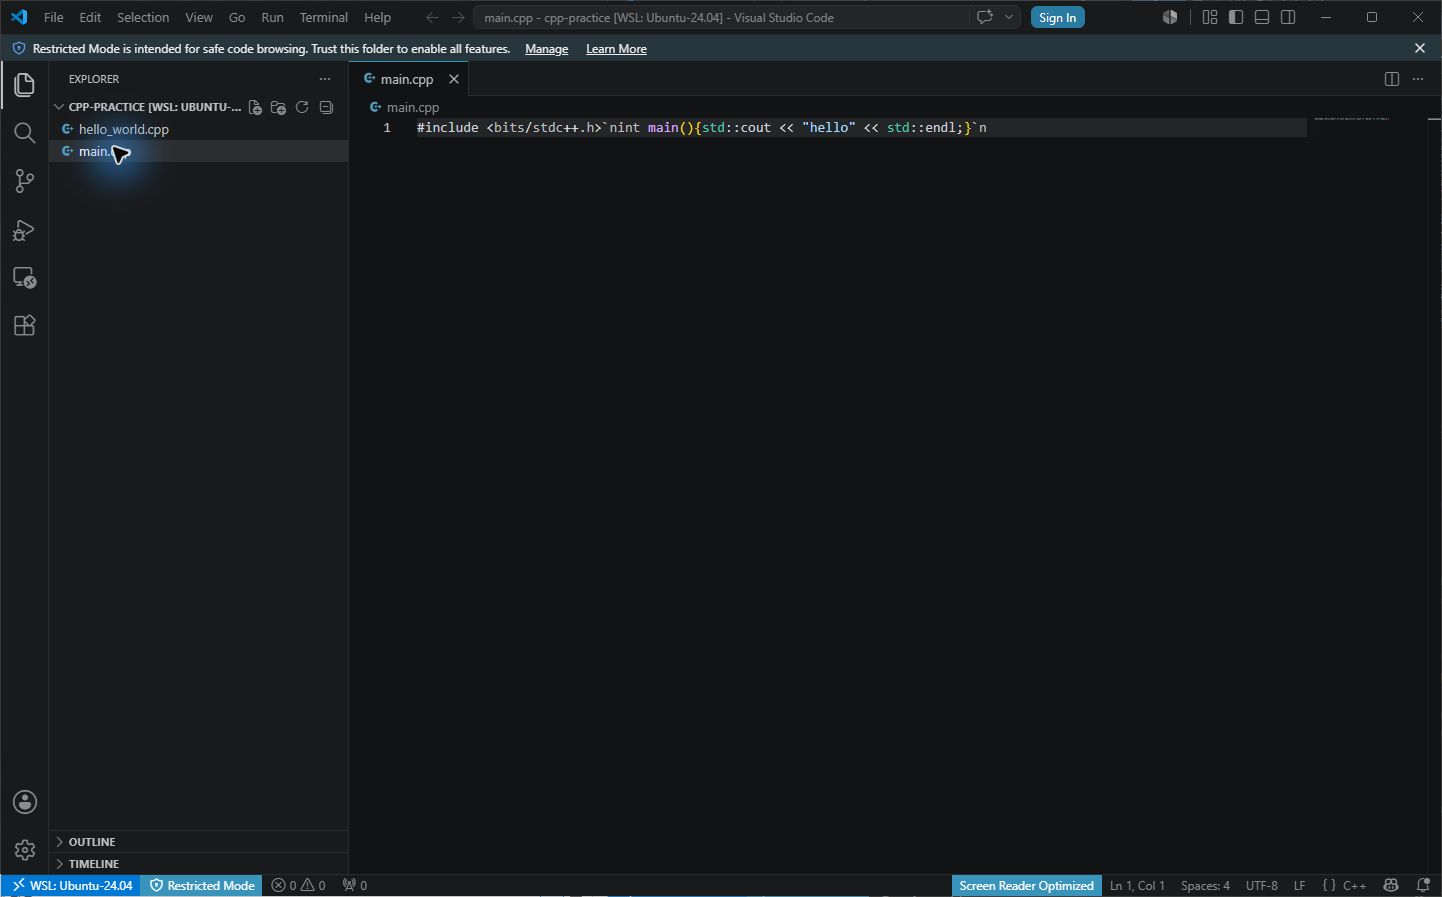
Task: Open the icon left of layout controls
Action: 1170,17
